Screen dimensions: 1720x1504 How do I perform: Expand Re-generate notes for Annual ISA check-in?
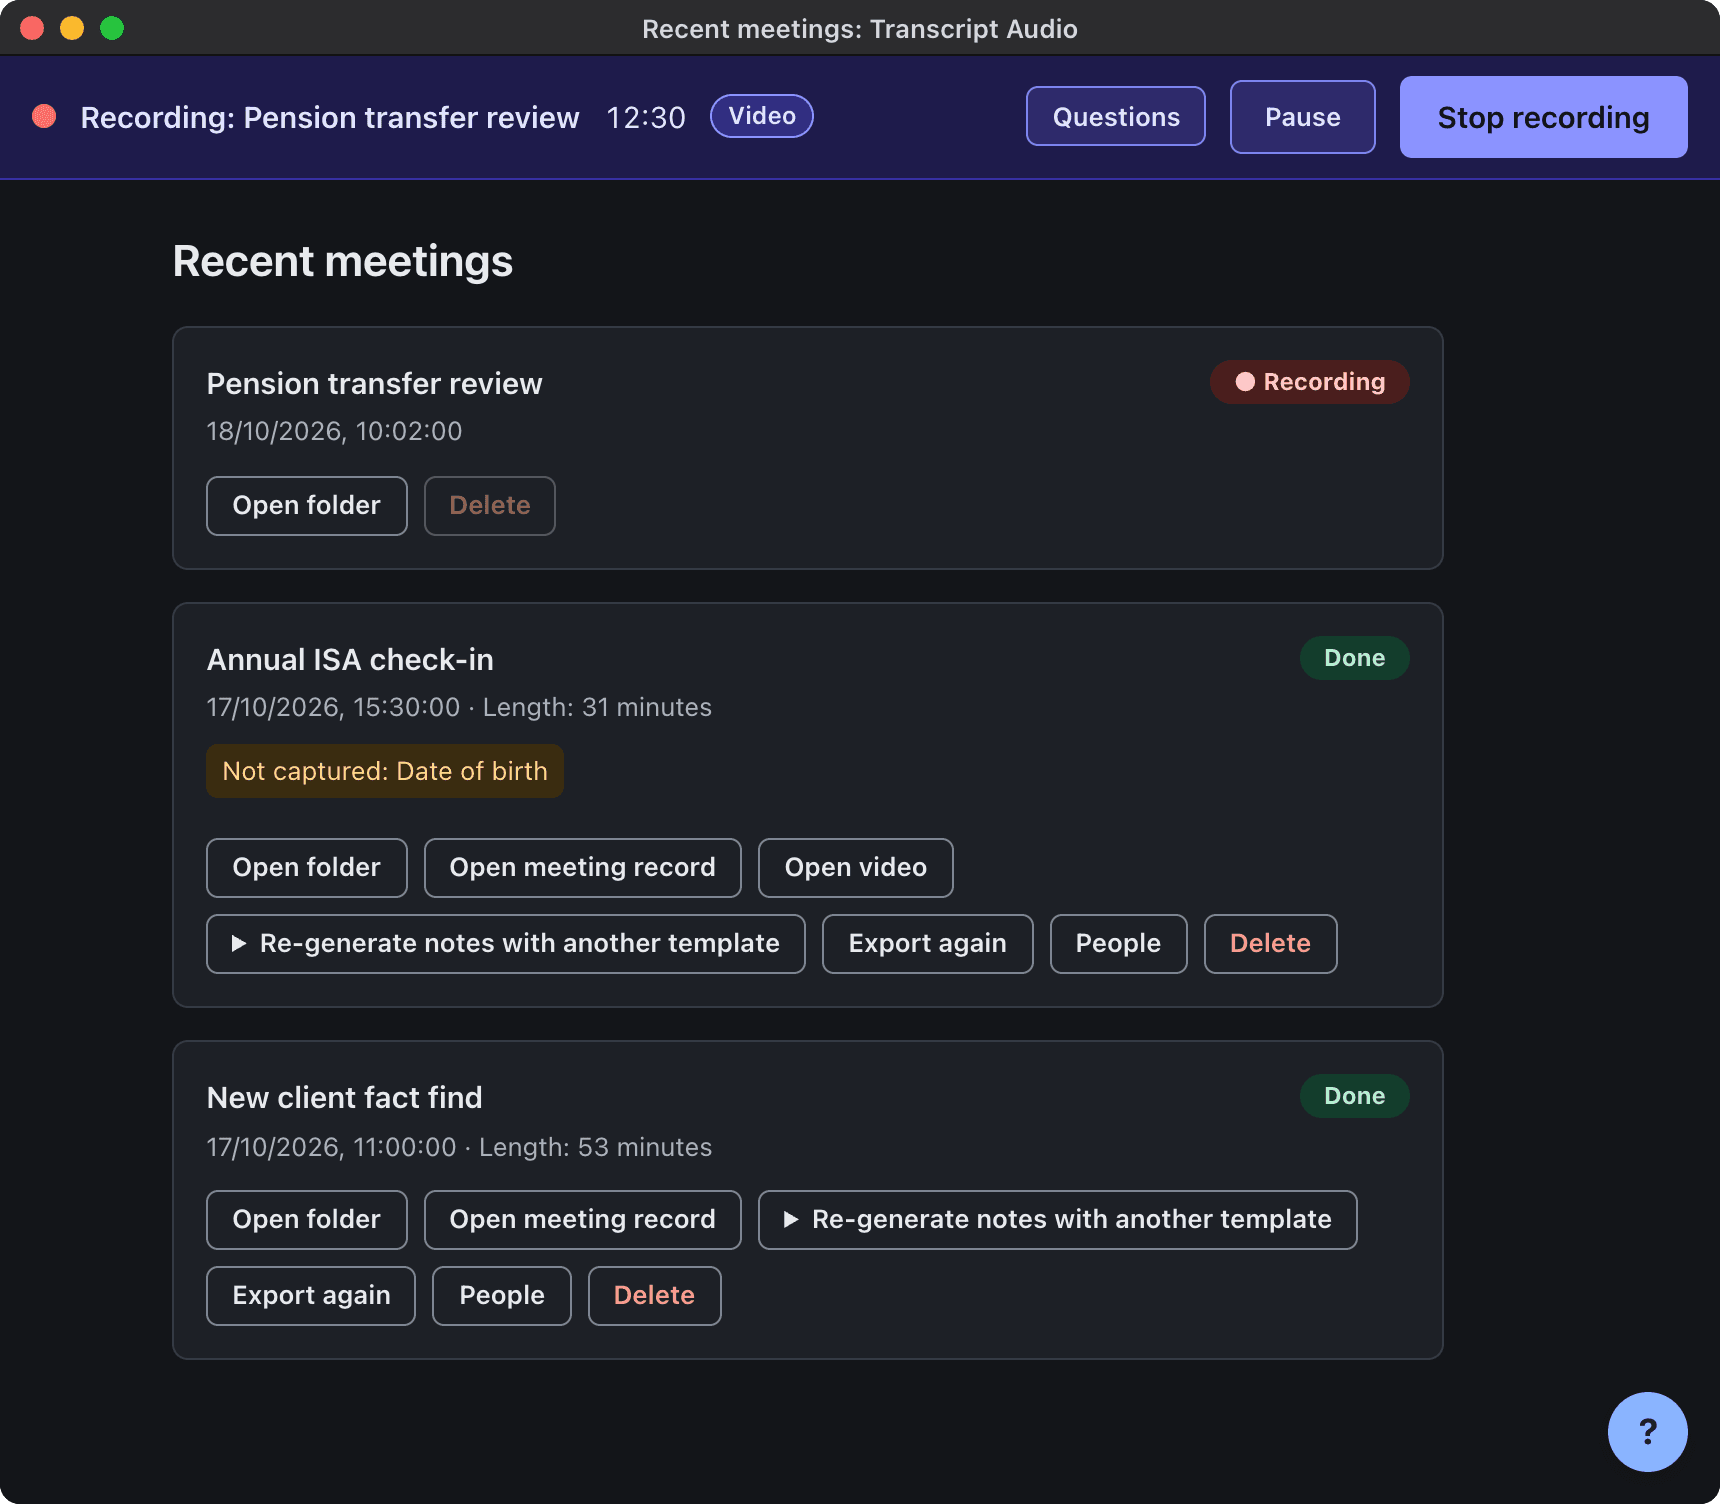click(x=506, y=944)
